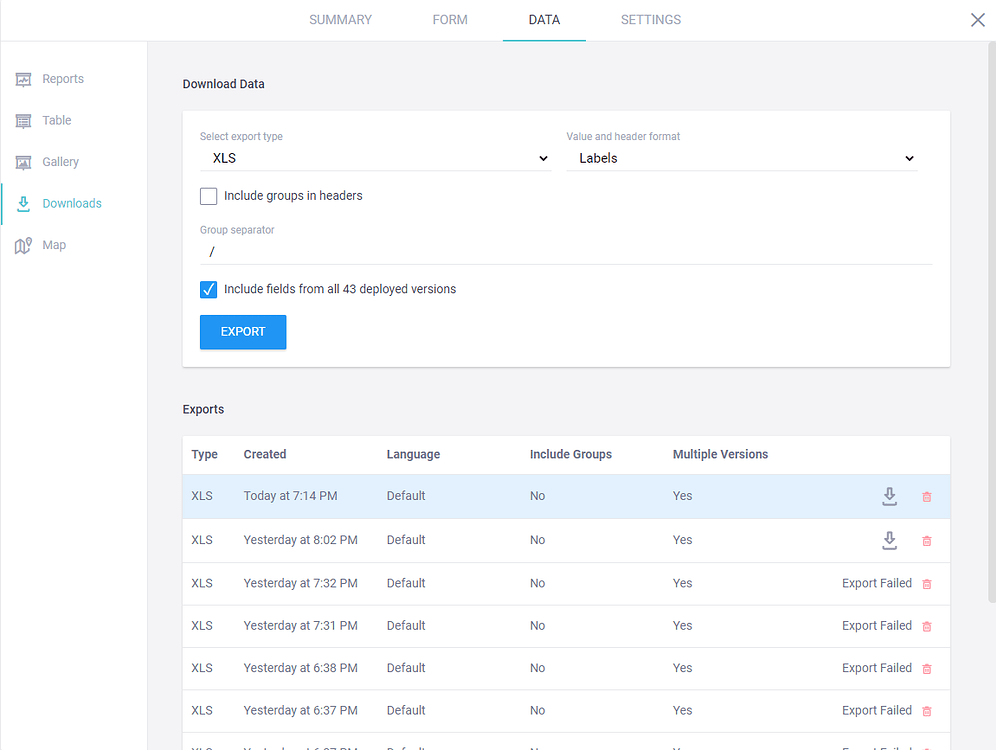Delete the failed export from Yesterday at 7:32 PM

click(926, 583)
